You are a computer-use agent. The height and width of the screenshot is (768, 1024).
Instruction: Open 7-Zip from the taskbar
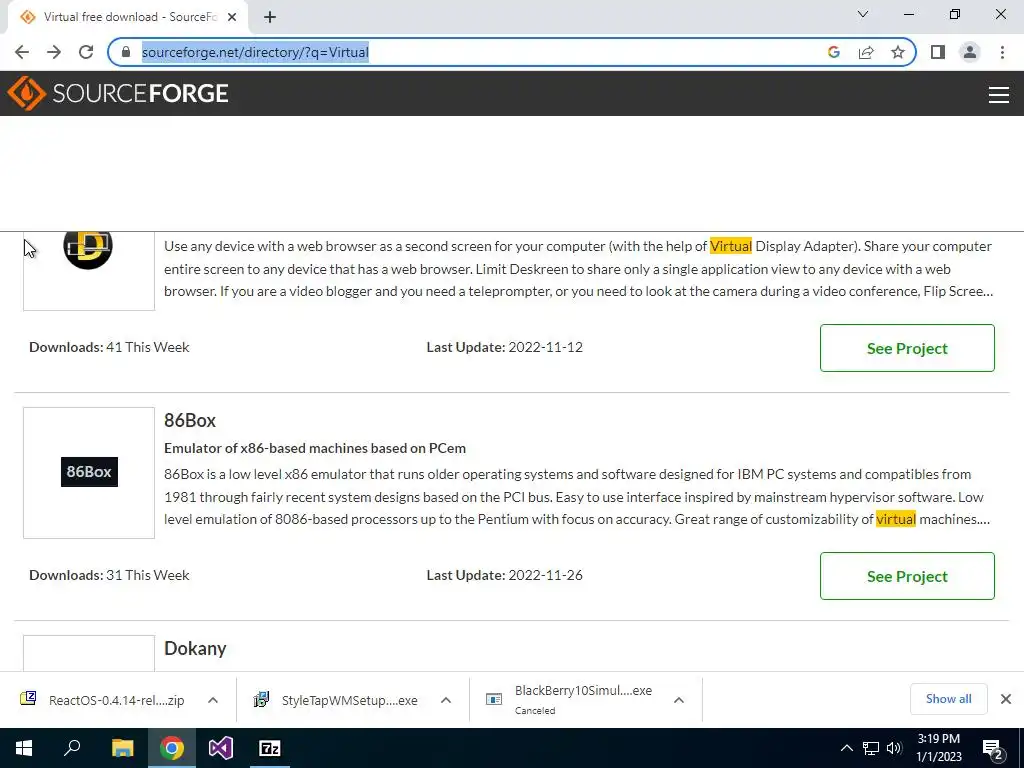coord(270,748)
